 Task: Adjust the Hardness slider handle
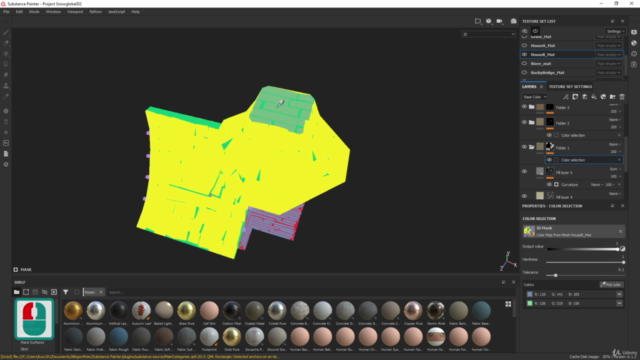(x=623, y=262)
